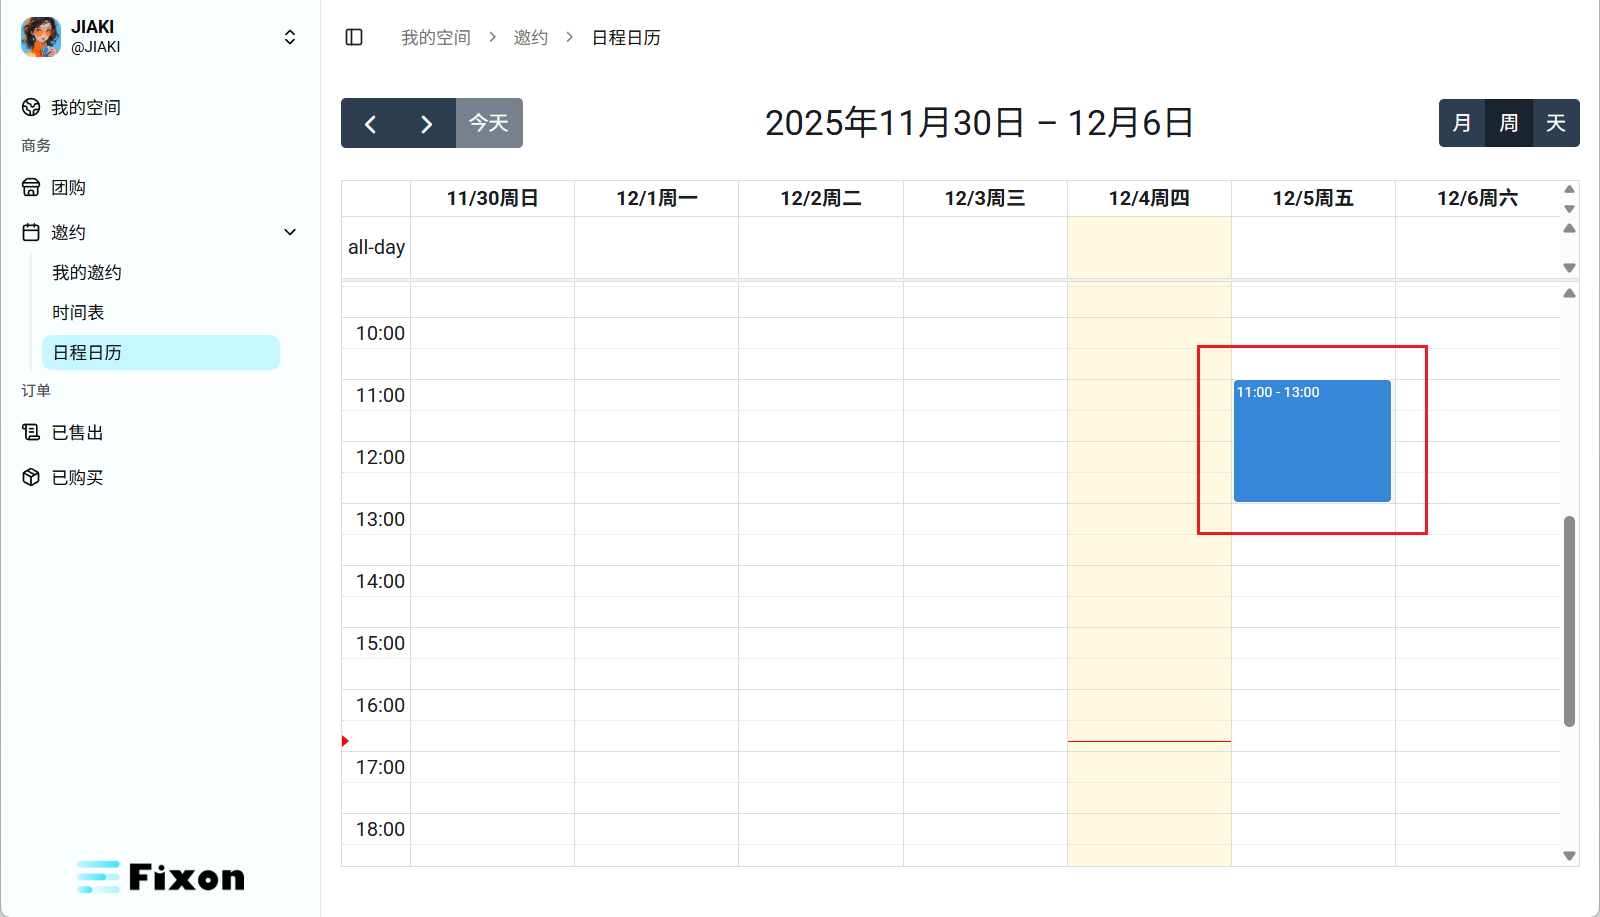Open 我的空间 in the sidebar
This screenshot has width=1600, height=917.
tap(86, 107)
